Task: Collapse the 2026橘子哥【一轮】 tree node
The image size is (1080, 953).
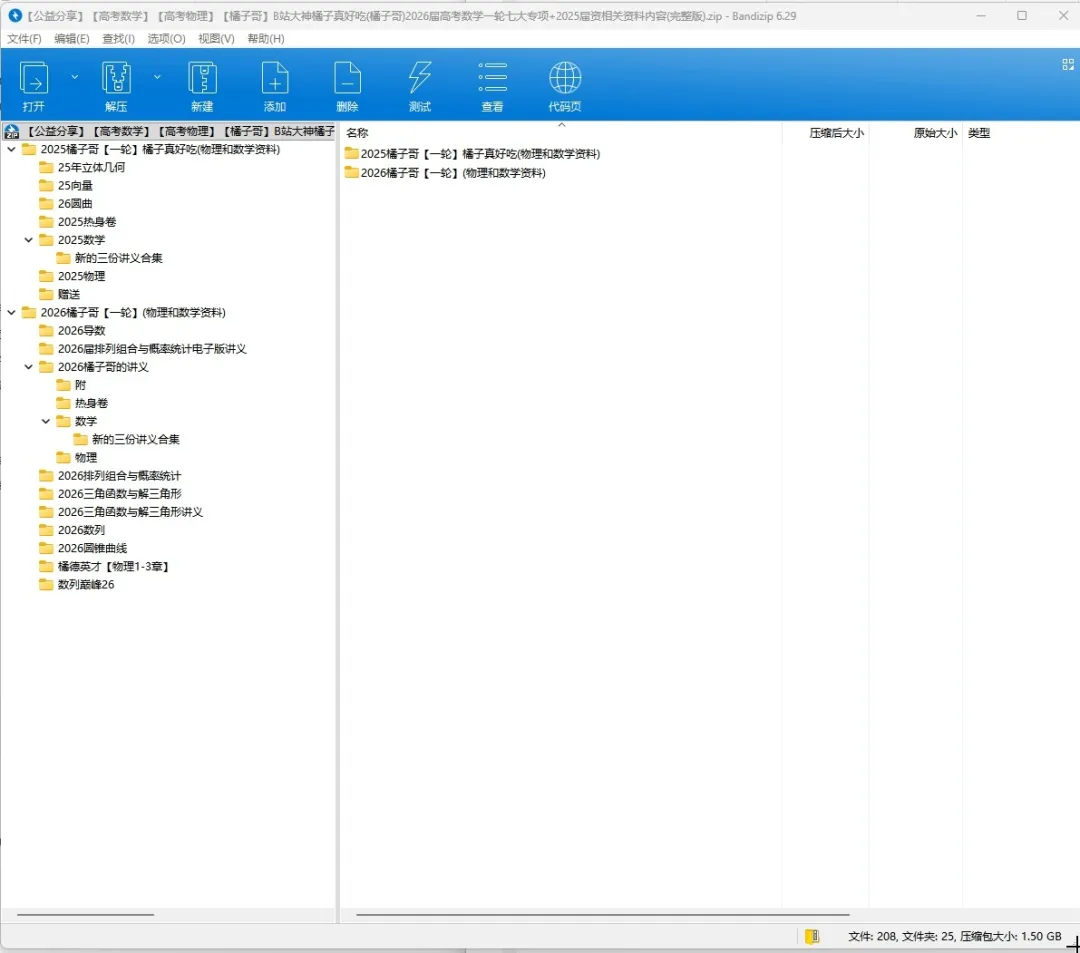Action: coord(12,313)
